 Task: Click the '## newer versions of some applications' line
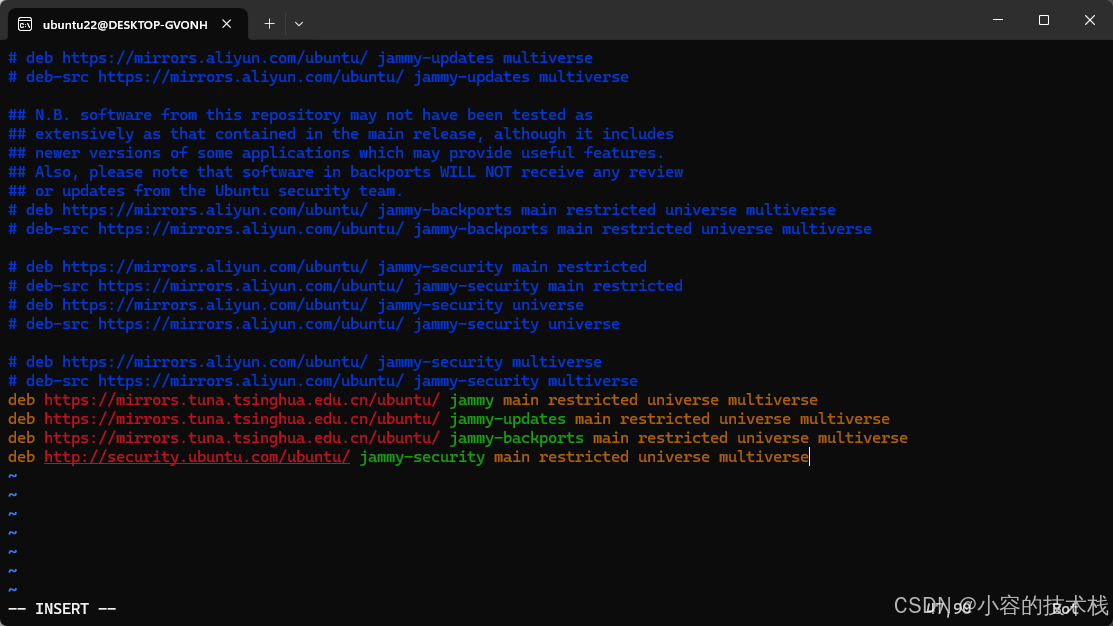[336, 153]
